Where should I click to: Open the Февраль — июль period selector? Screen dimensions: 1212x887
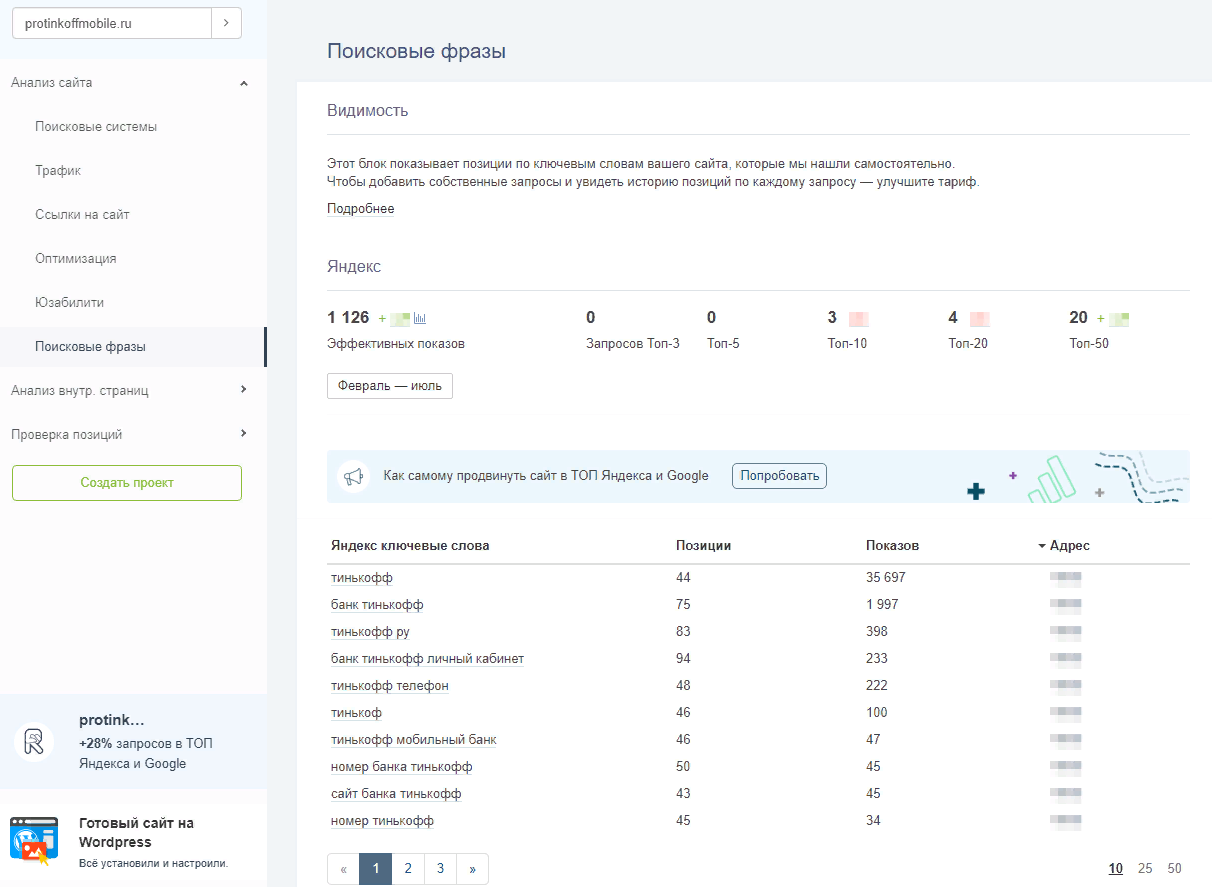pyautogui.click(x=390, y=386)
